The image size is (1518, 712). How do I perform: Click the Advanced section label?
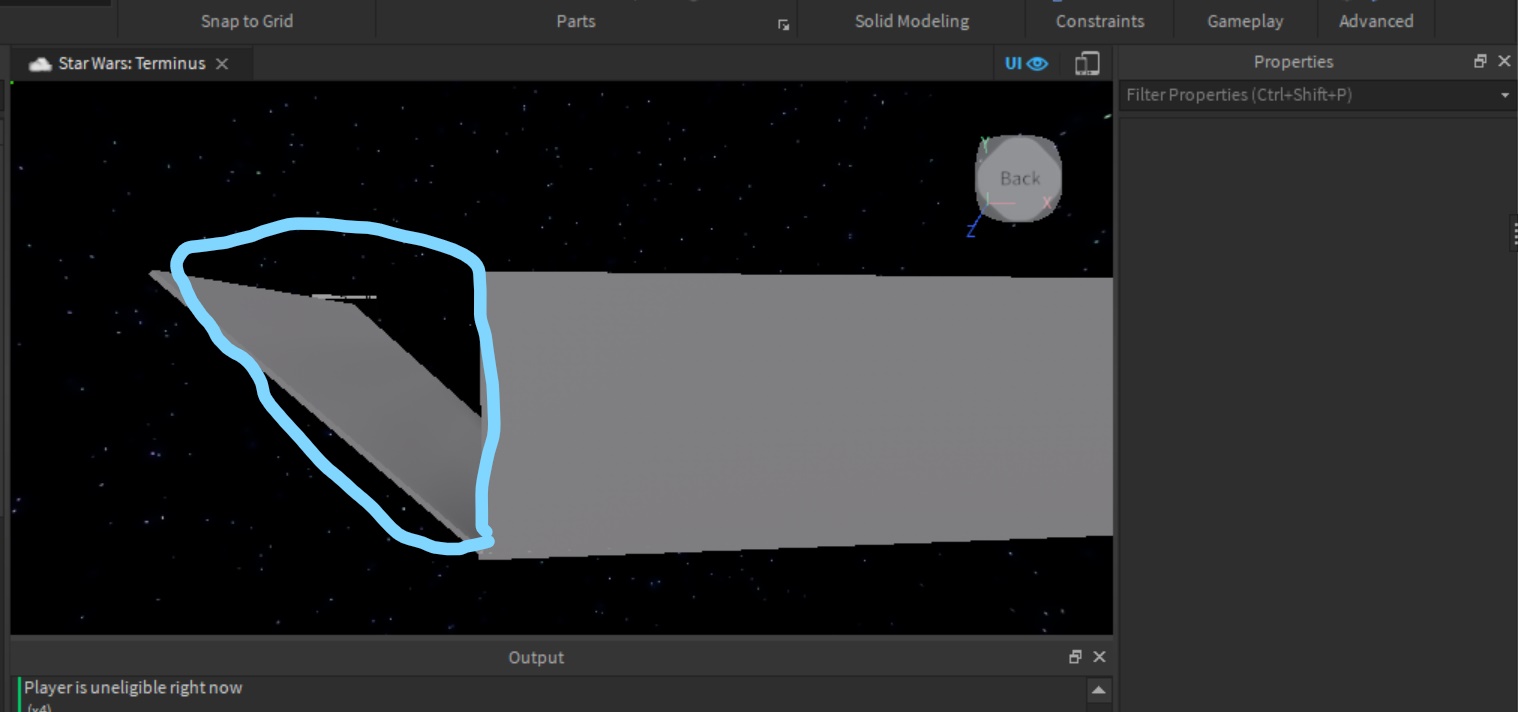(1376, 21)
